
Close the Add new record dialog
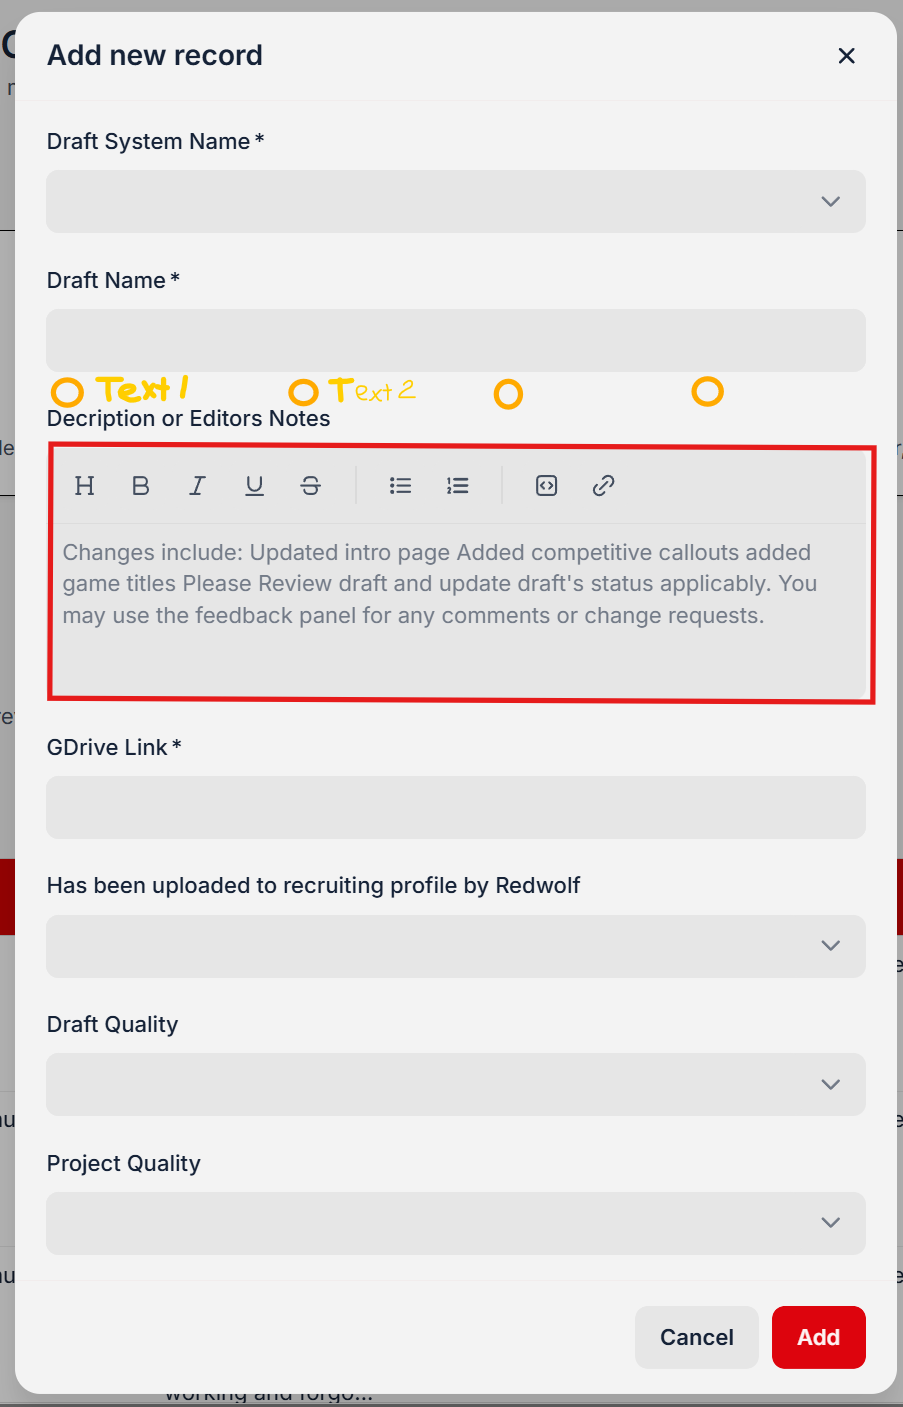pyautogui.click(x=846, y=56)
